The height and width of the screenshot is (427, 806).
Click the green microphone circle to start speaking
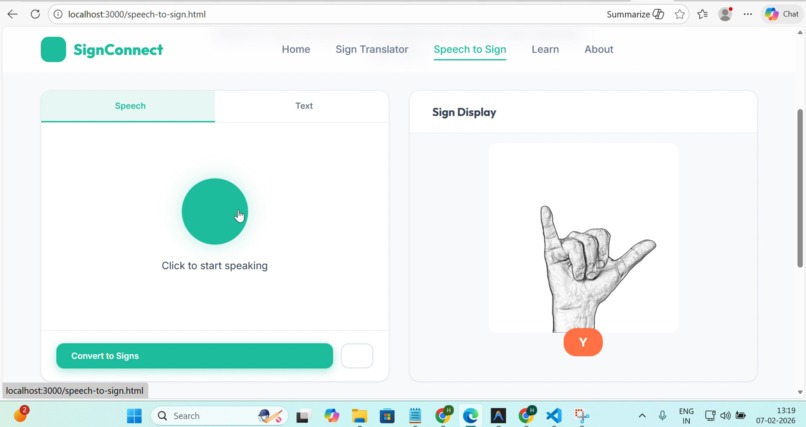[215, 211]
